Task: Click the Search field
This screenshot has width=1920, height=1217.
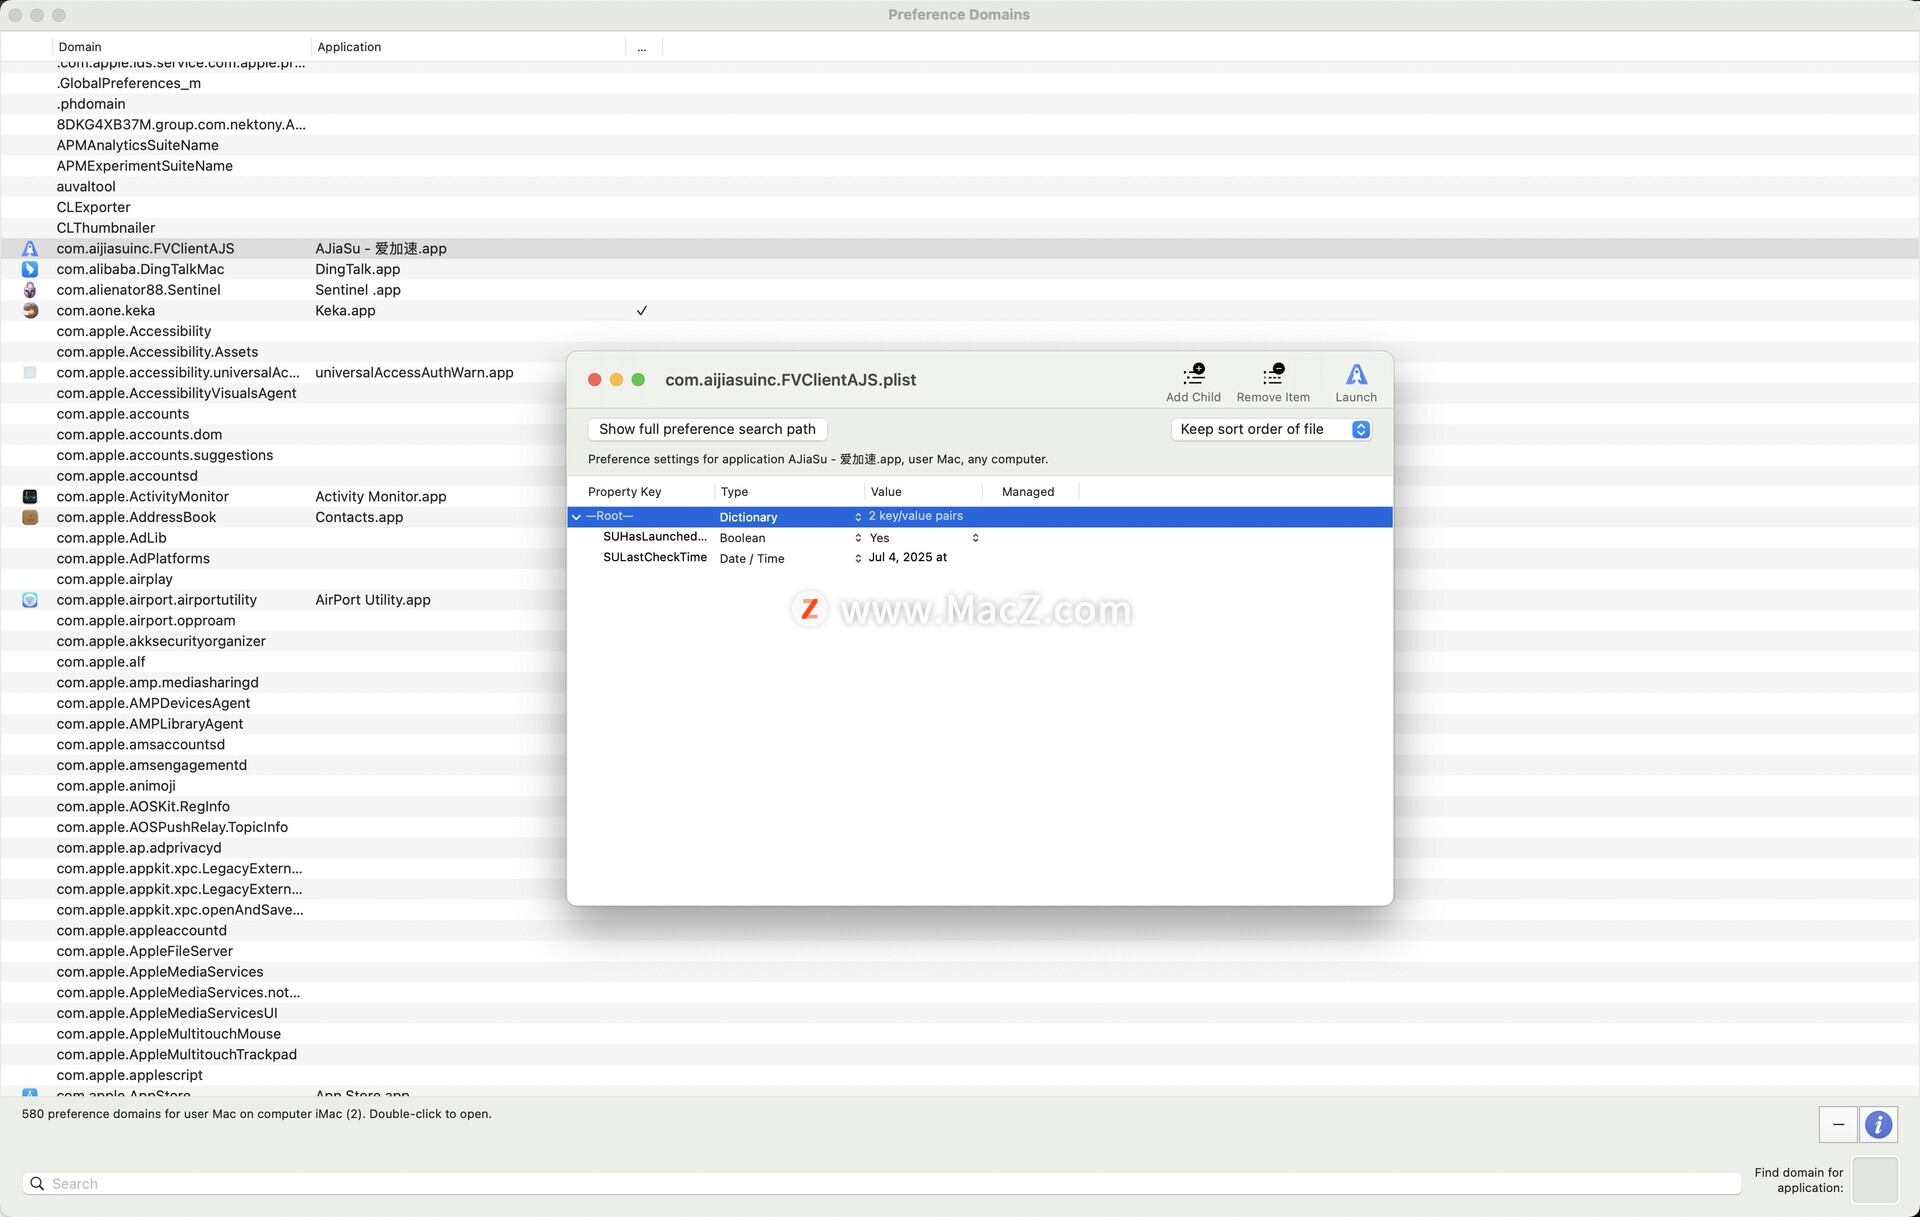Action: (x=882, y=1184)
